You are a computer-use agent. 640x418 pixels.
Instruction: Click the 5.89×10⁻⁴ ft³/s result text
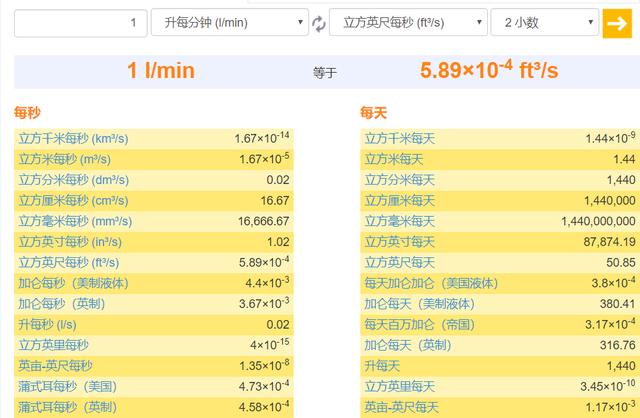tap(489, 70)
